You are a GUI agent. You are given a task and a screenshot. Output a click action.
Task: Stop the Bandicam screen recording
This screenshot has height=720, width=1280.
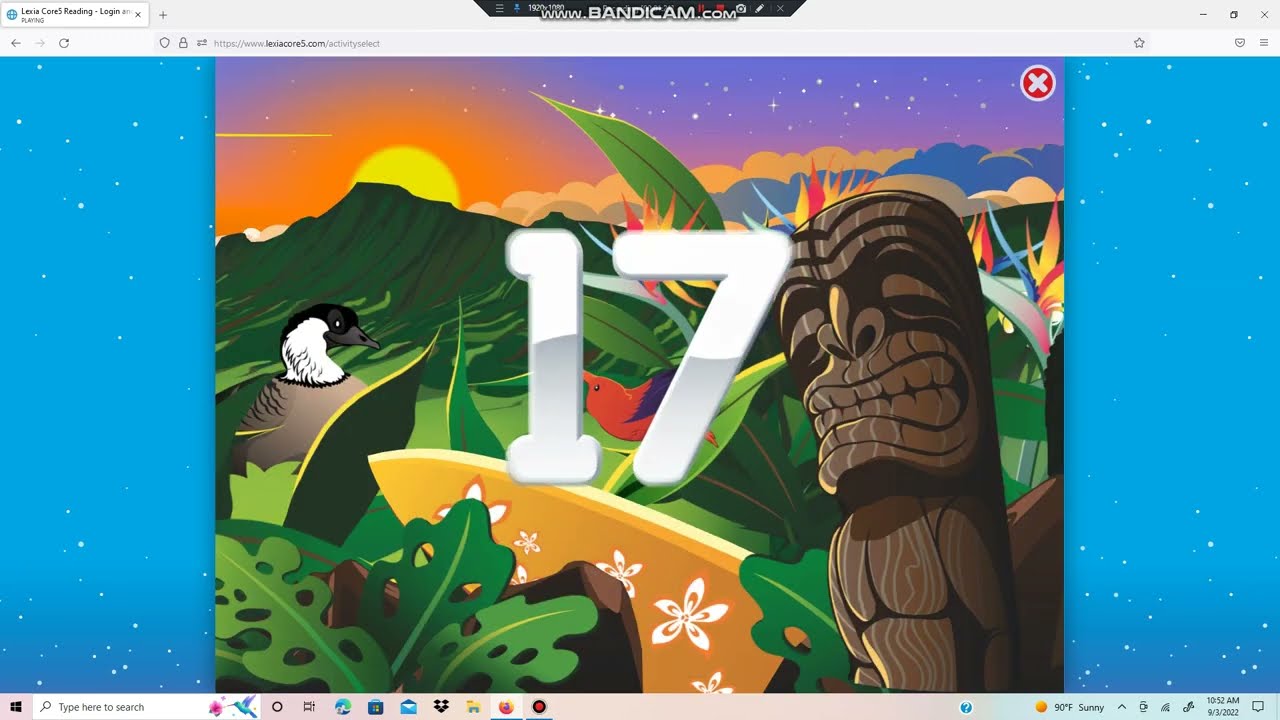click(x=720, y=8)
